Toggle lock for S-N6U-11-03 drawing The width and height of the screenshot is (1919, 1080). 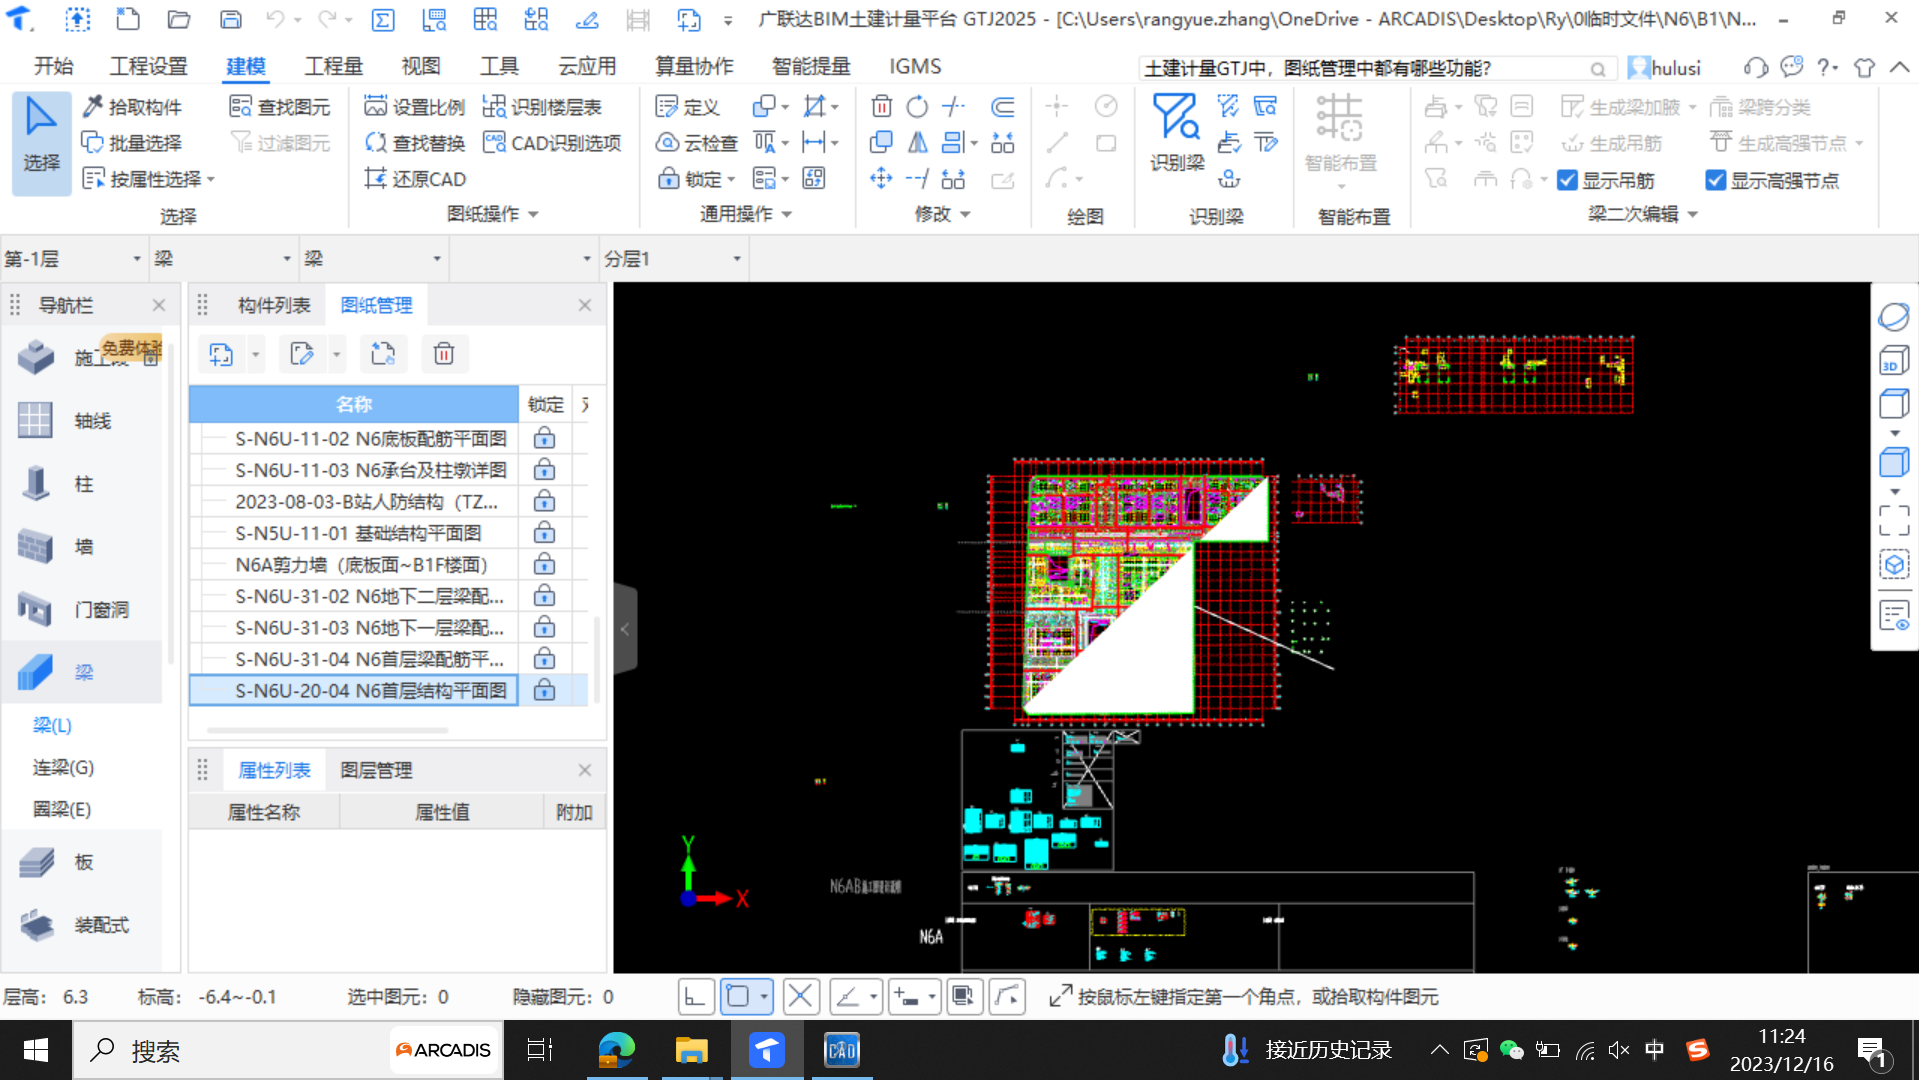(x=544, y=470)
